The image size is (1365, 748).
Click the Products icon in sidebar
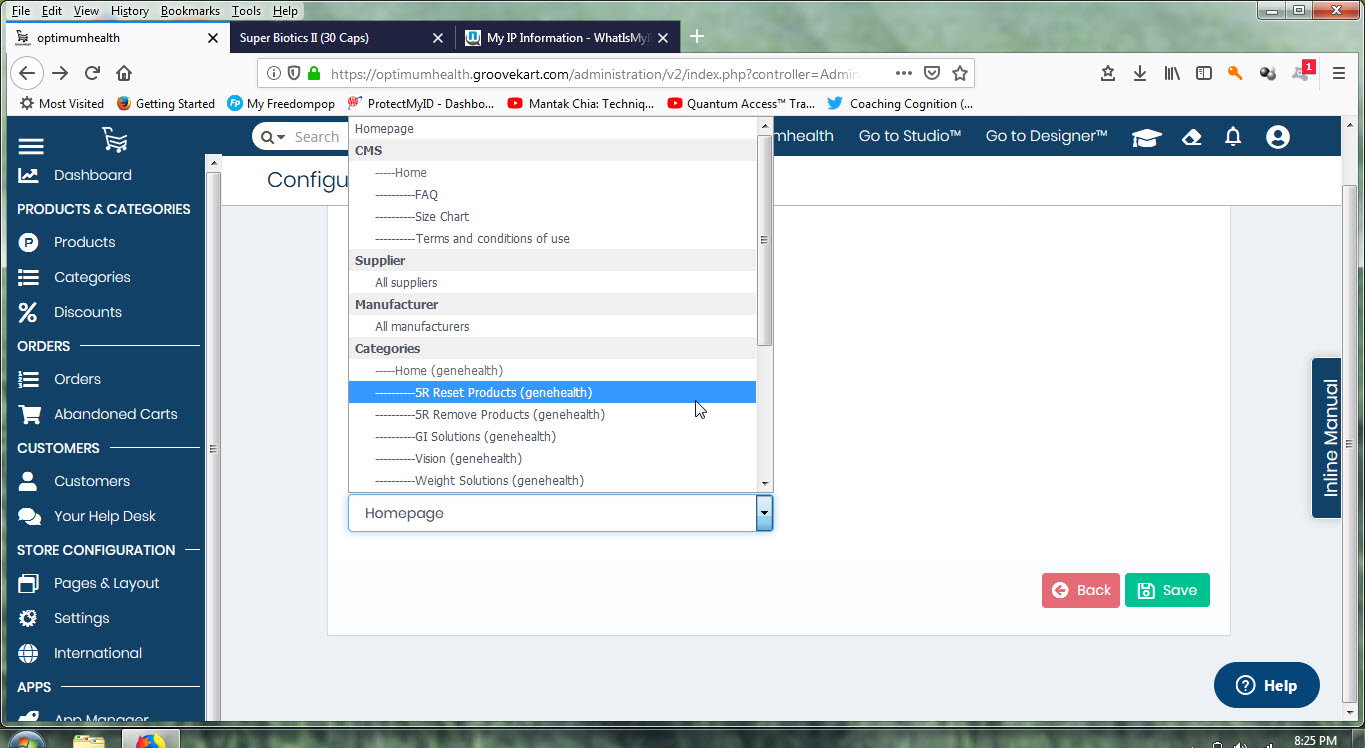28,242
